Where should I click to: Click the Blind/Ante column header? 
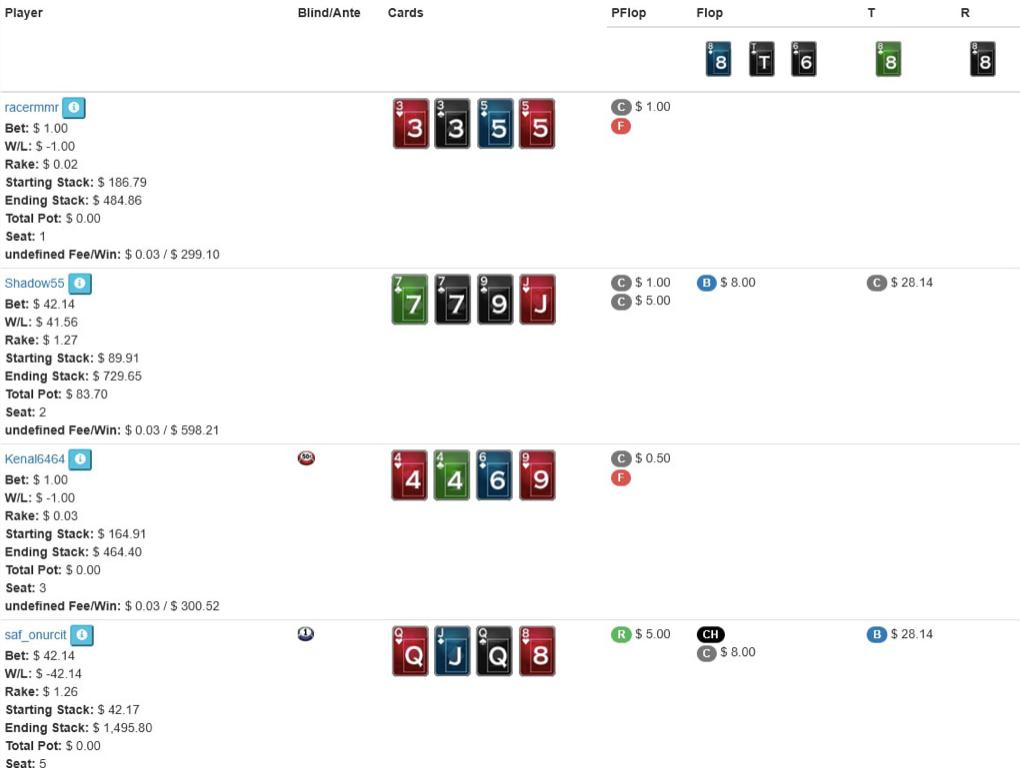[329, 13]
